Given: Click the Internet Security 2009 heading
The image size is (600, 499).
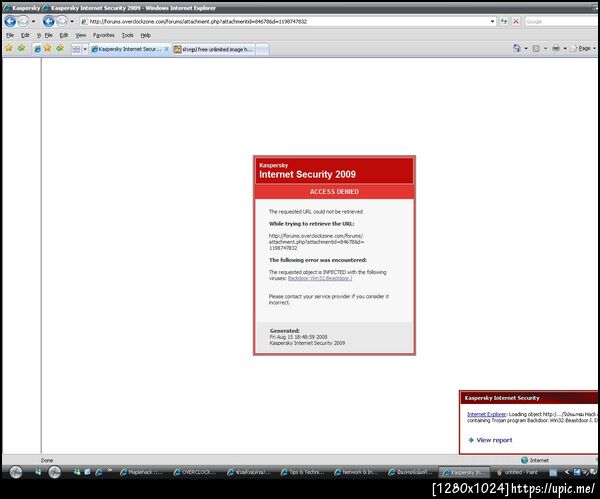Looking at the screenshot, I should pos(307,174).
